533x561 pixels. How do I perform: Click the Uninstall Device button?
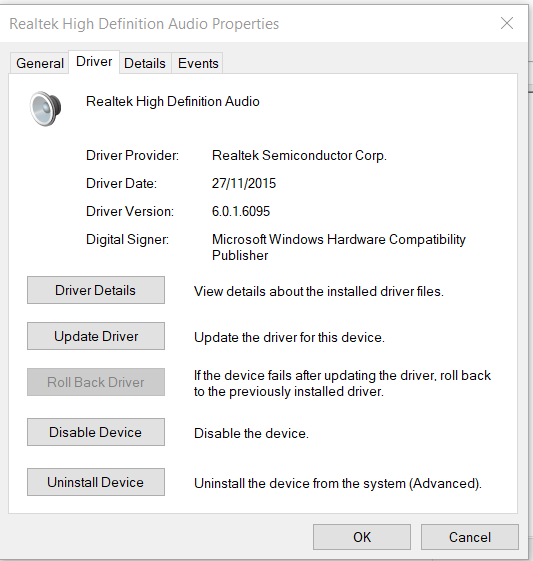(96, 482)
